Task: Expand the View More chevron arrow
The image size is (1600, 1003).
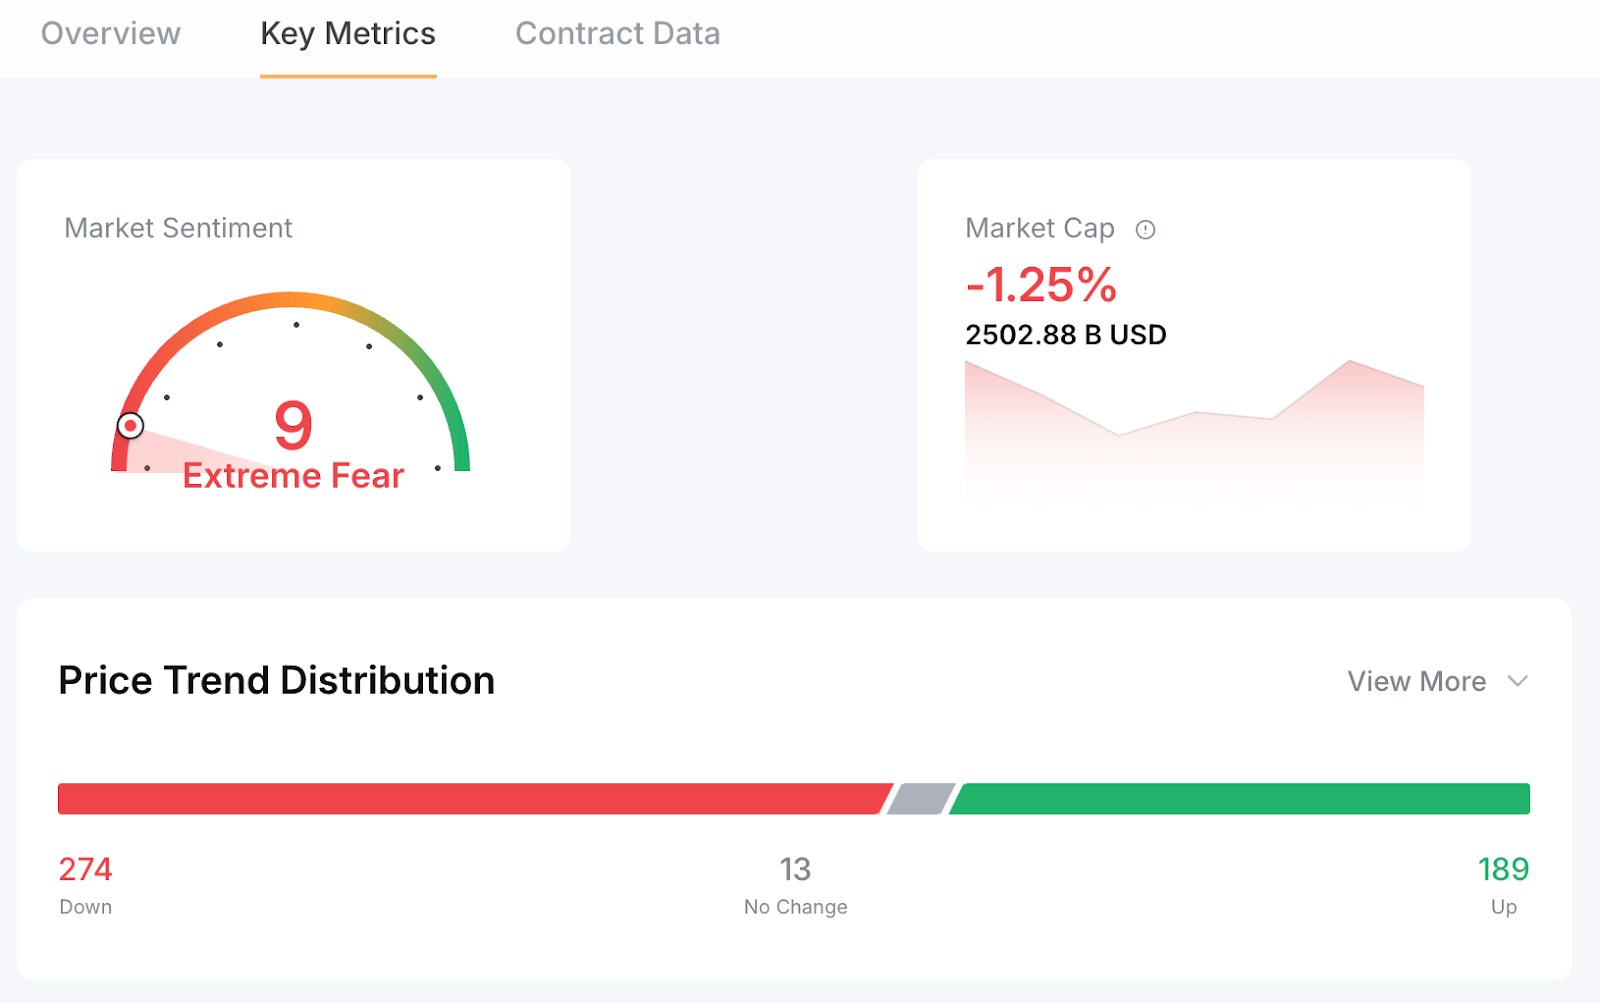Action: pos(1518,681)
